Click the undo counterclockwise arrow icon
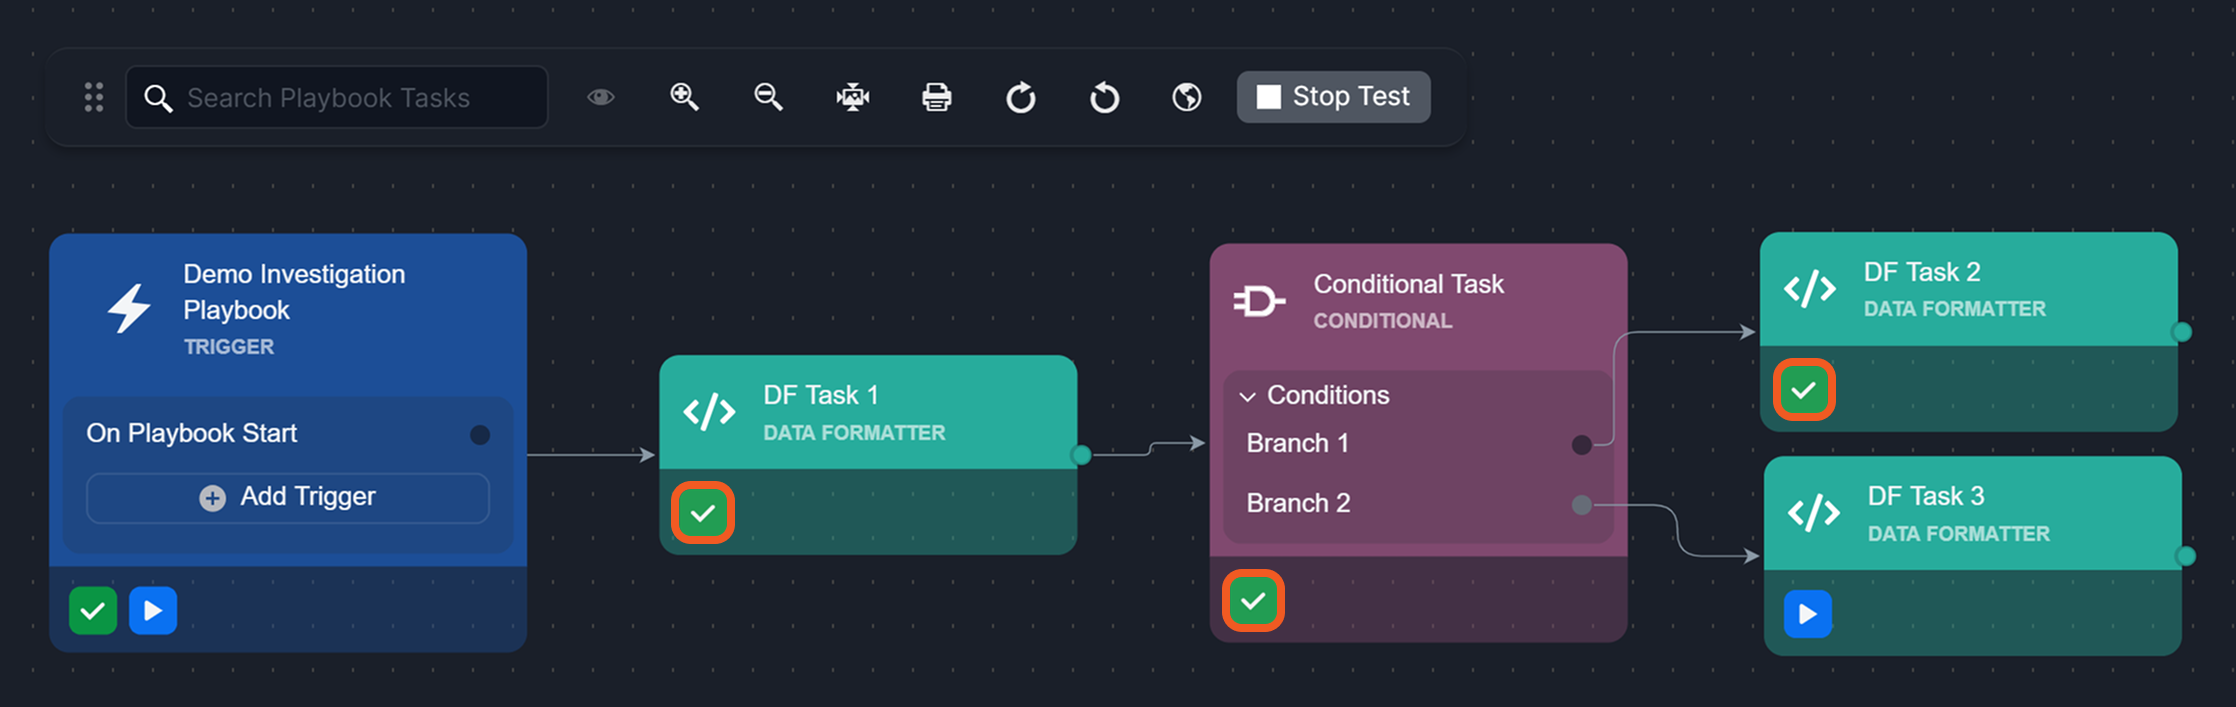Viewport: 2236px width, 707px height. point(1104,97)
